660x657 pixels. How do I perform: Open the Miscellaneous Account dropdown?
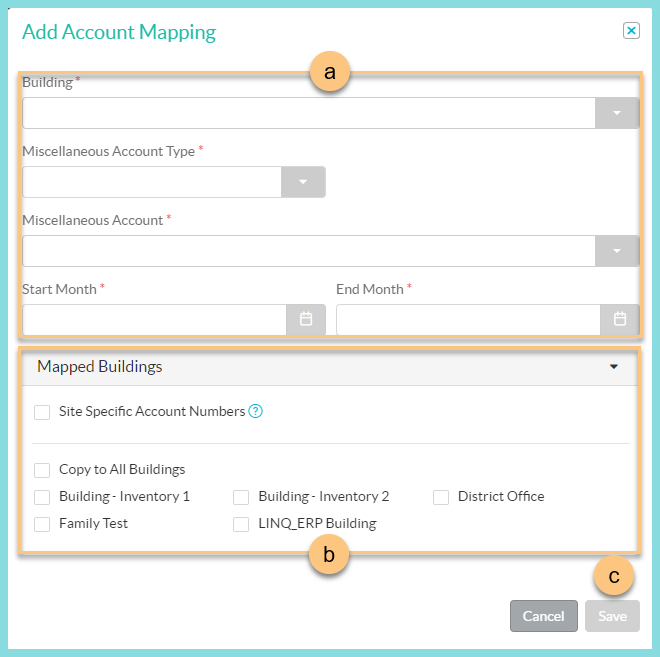tap(617, 251)
